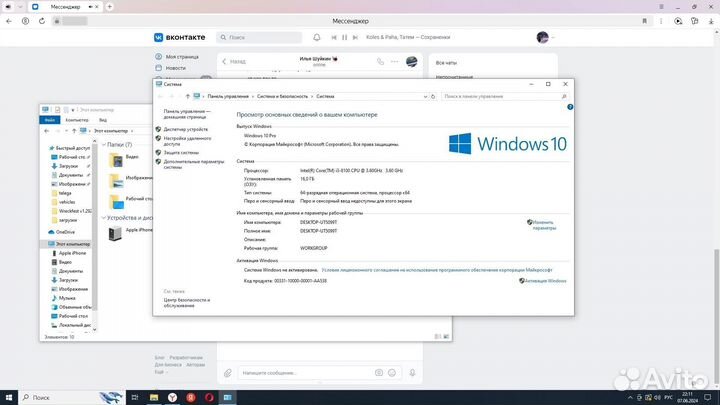
Task: Select the 'Компьютер' ribbon tab
Action: [76, 119]
